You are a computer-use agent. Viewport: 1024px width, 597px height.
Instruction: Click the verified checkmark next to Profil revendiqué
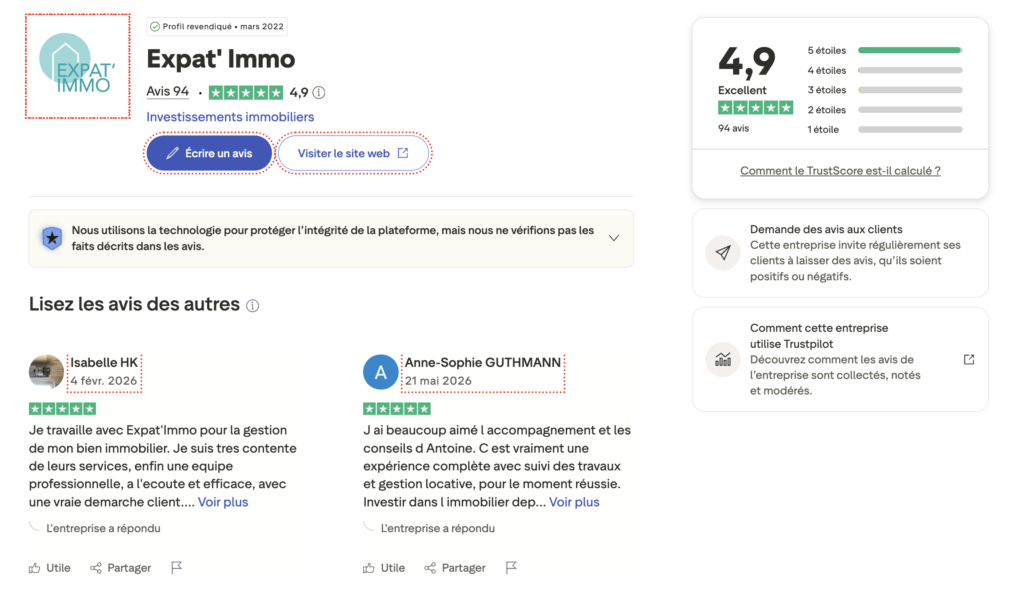point(155,27)
